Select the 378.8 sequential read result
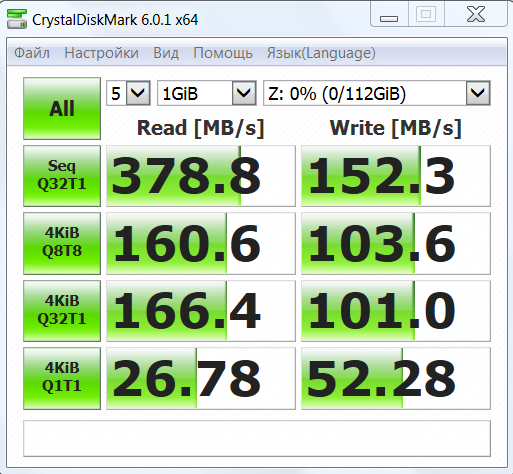This screenshot has height=474, width=513. pos(201,176)
